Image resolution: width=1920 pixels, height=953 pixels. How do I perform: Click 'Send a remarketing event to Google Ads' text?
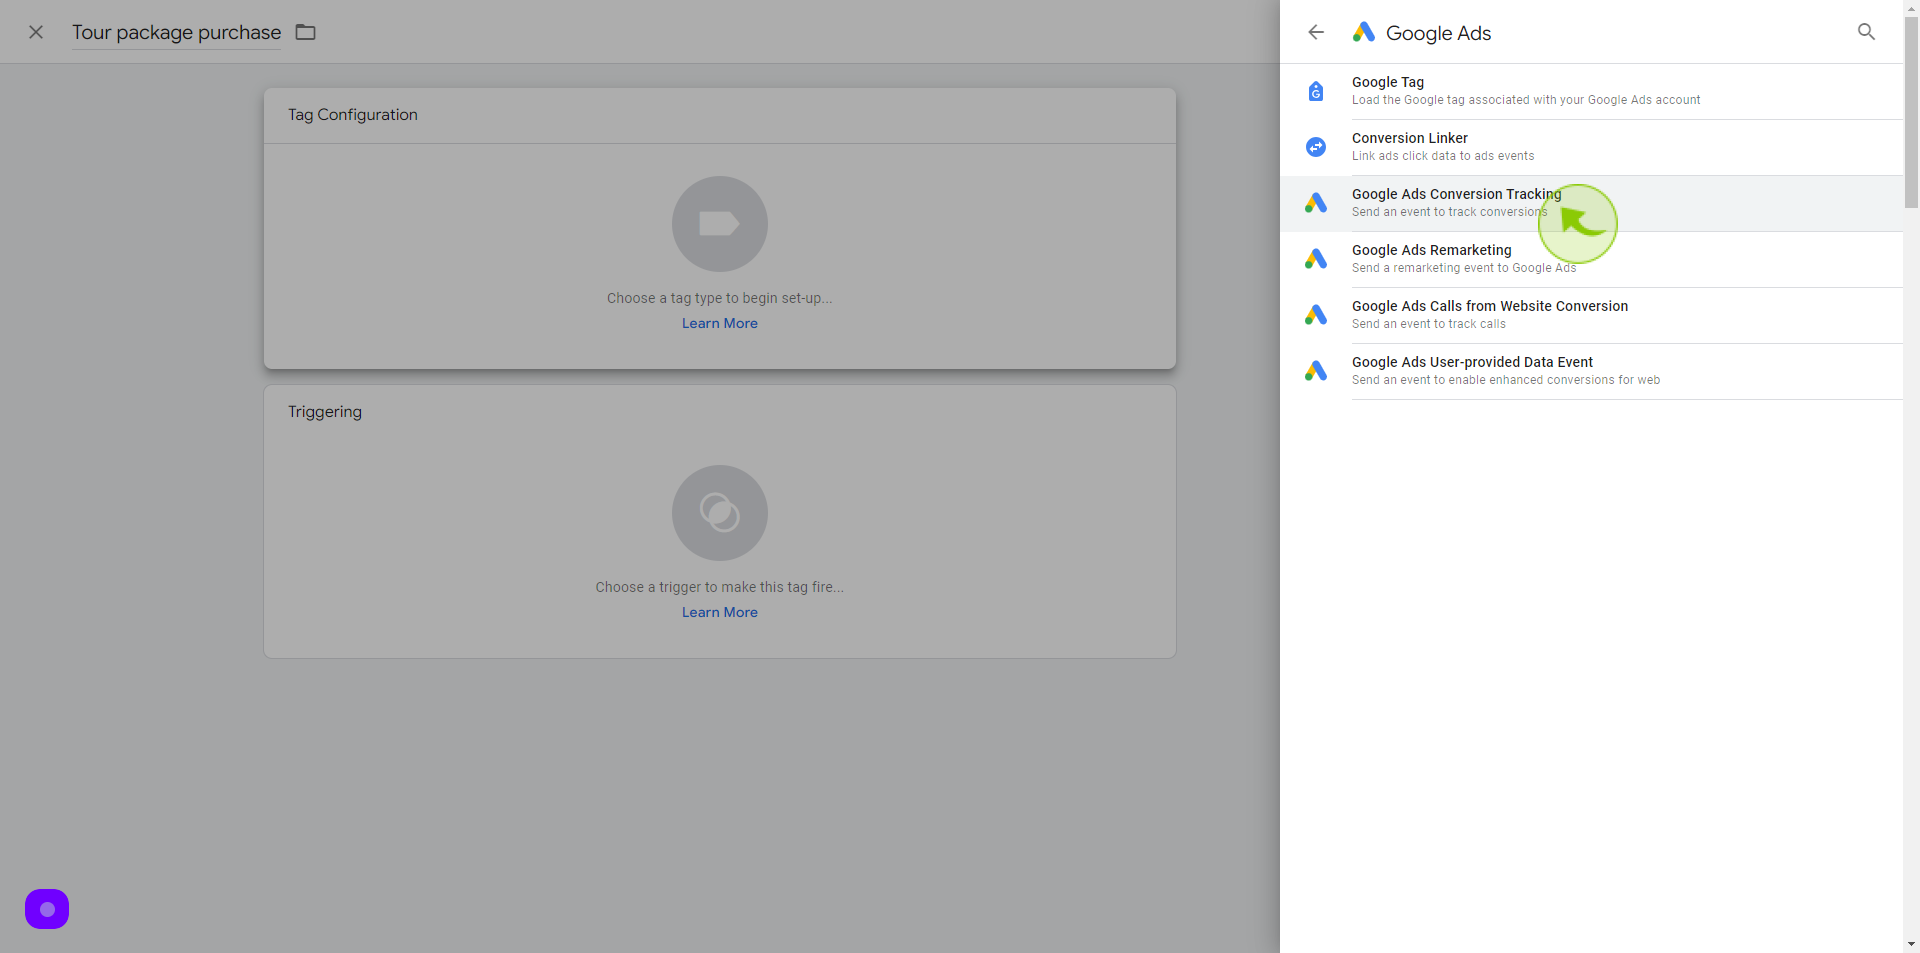[x=1464, y=268]
